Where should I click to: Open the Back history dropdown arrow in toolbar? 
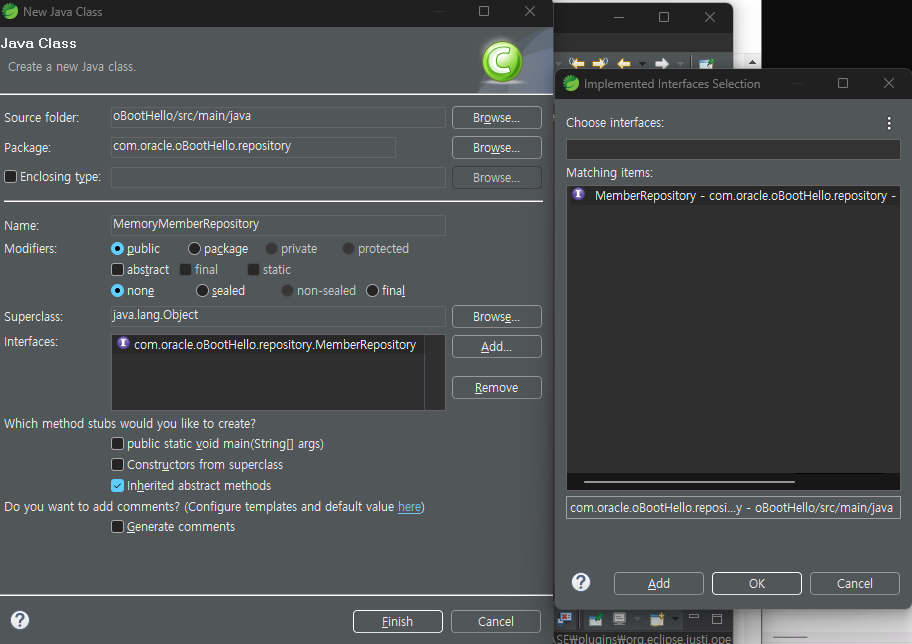pos(642,63)
